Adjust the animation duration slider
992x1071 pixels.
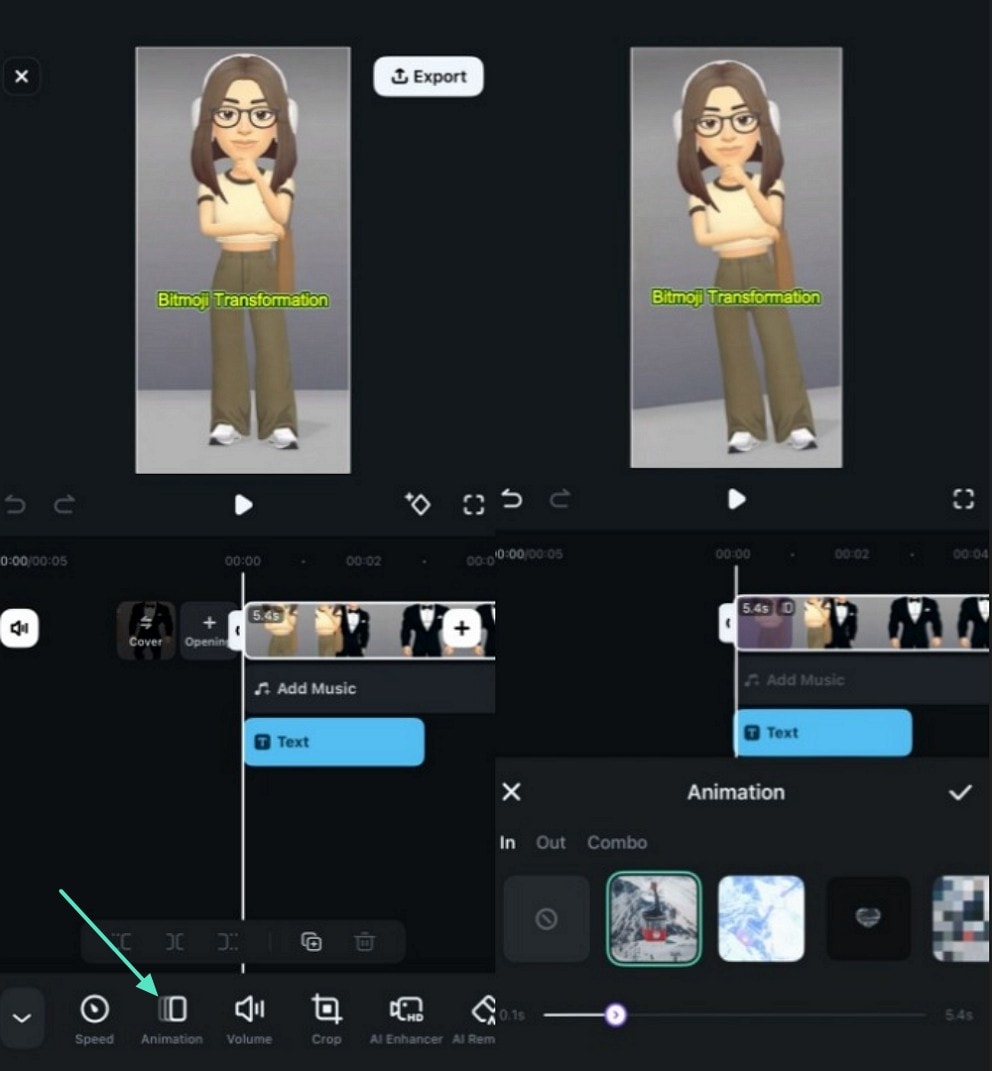tap(615, 1014)
